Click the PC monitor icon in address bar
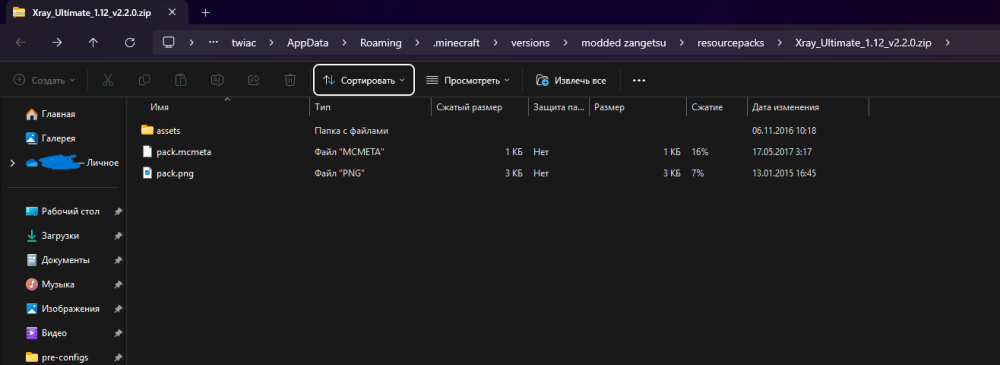The width and height of the screenshot is (1000, 365). click(x=169, y=43)
